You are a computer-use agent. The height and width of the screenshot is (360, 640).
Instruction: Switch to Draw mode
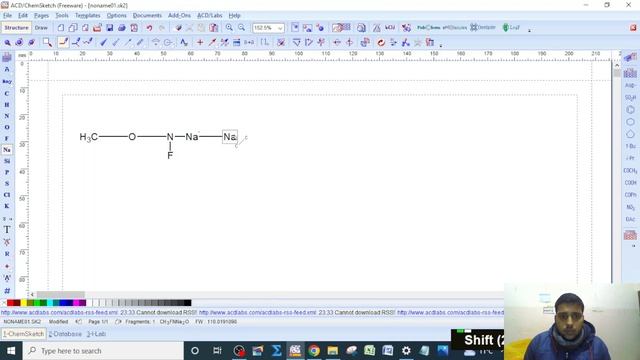click(41, 28)
